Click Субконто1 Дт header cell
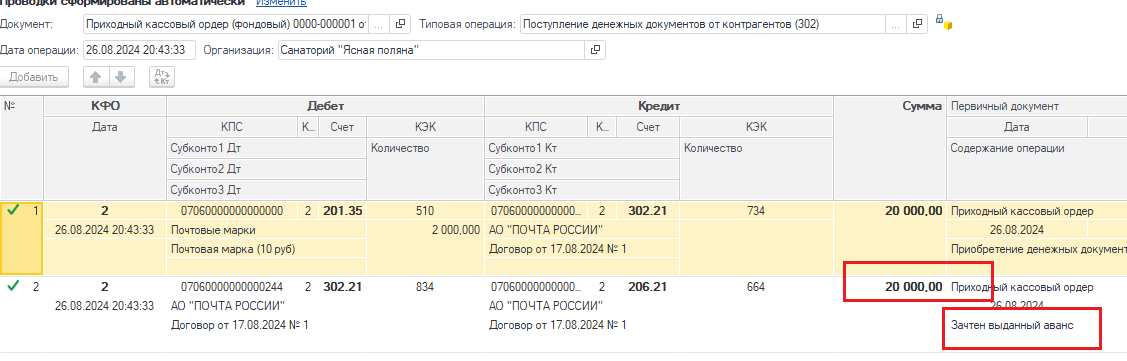Image resolution: width=1127 pixels, height=361 pixels. (x=267, y=148)
